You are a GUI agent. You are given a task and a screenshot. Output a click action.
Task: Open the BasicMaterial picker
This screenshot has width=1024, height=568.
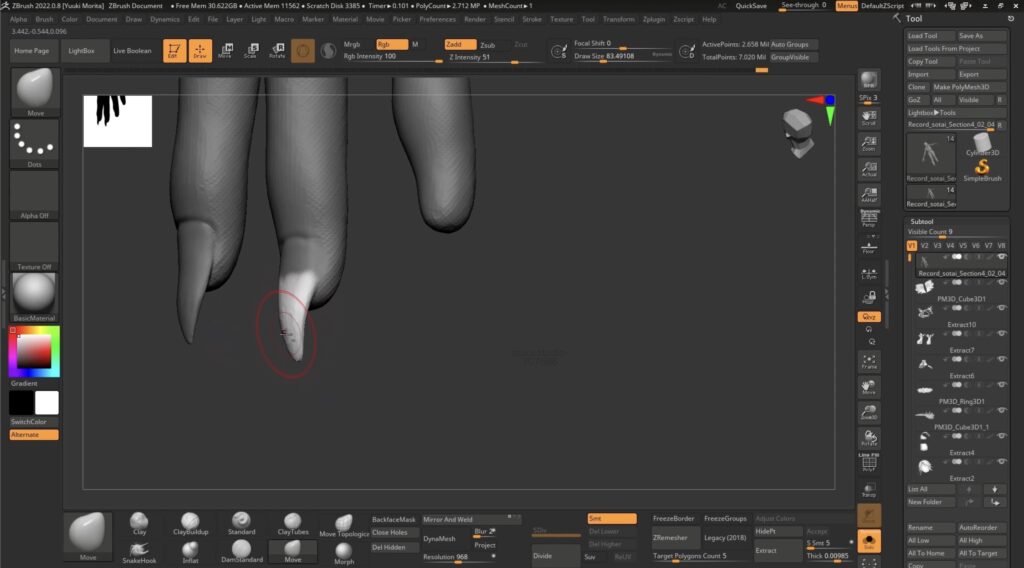pos(34,296)
